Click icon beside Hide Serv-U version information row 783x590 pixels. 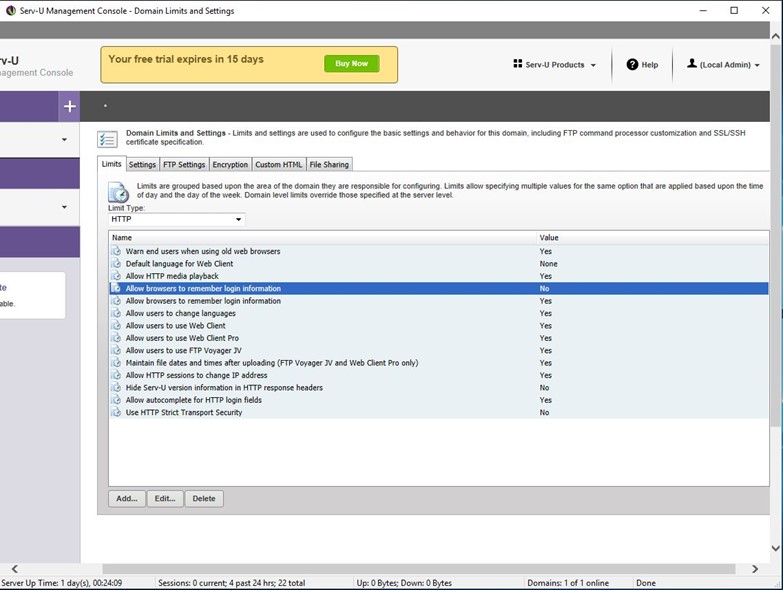coord(116,388)
